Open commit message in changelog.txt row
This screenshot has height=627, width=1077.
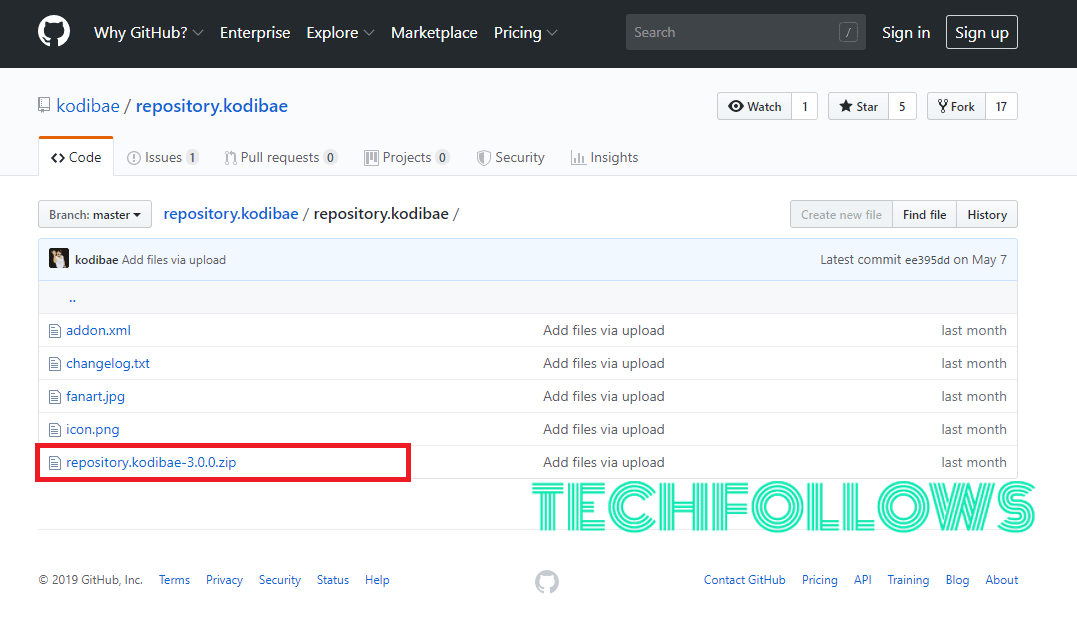tap(604, 363)
